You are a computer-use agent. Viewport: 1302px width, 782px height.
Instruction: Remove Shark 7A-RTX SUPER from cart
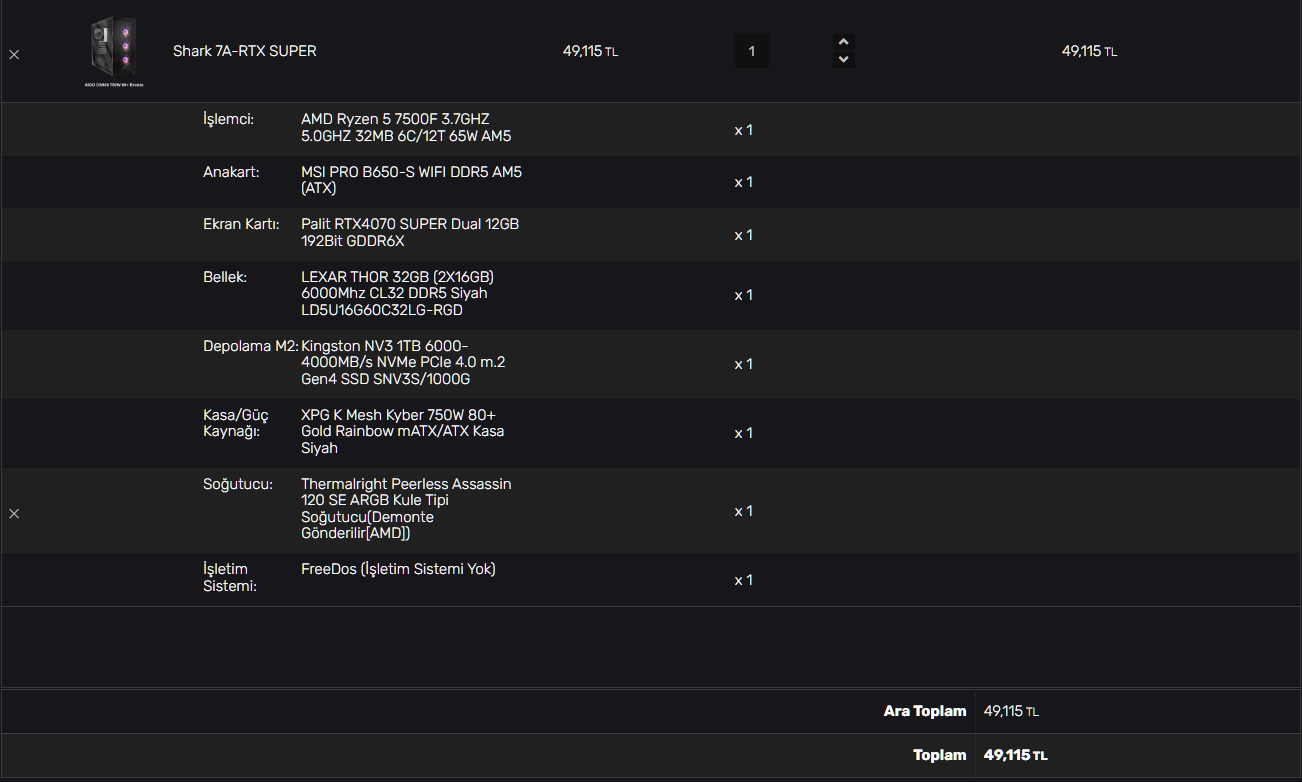14,55
